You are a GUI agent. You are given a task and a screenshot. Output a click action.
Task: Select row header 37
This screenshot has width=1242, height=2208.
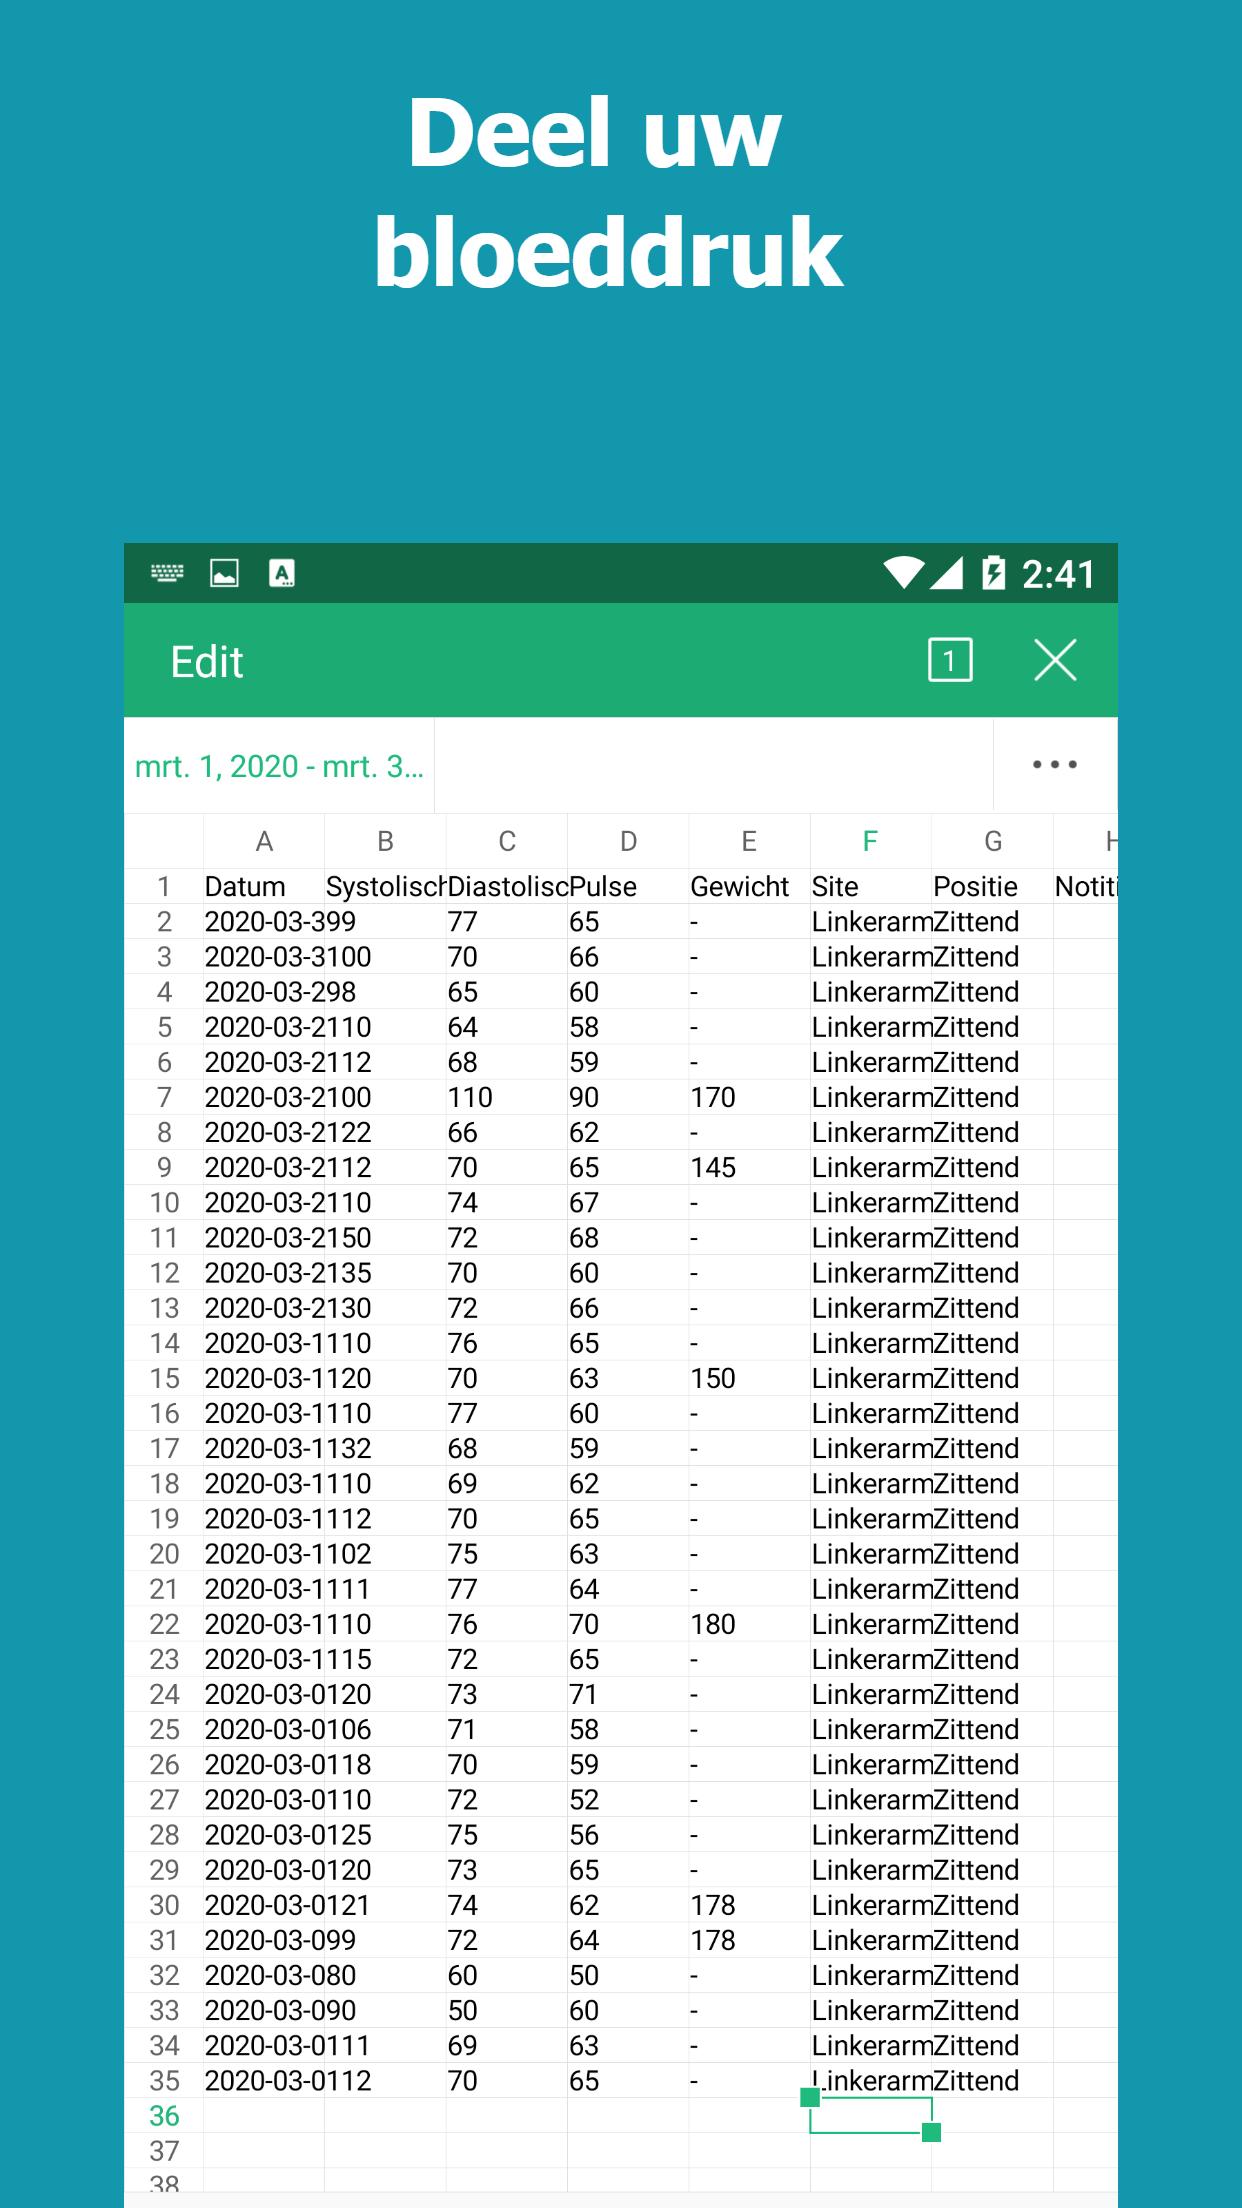click(164, 2150)
